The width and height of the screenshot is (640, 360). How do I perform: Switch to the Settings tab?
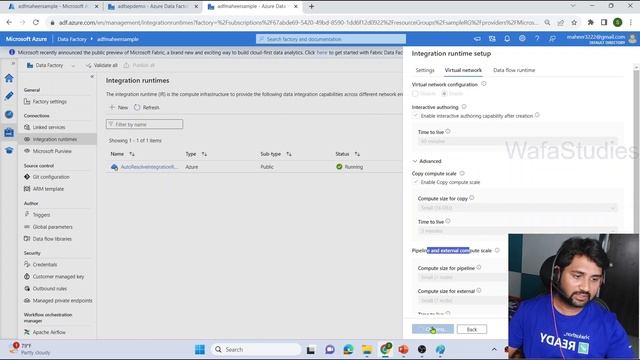click(425, 70)
